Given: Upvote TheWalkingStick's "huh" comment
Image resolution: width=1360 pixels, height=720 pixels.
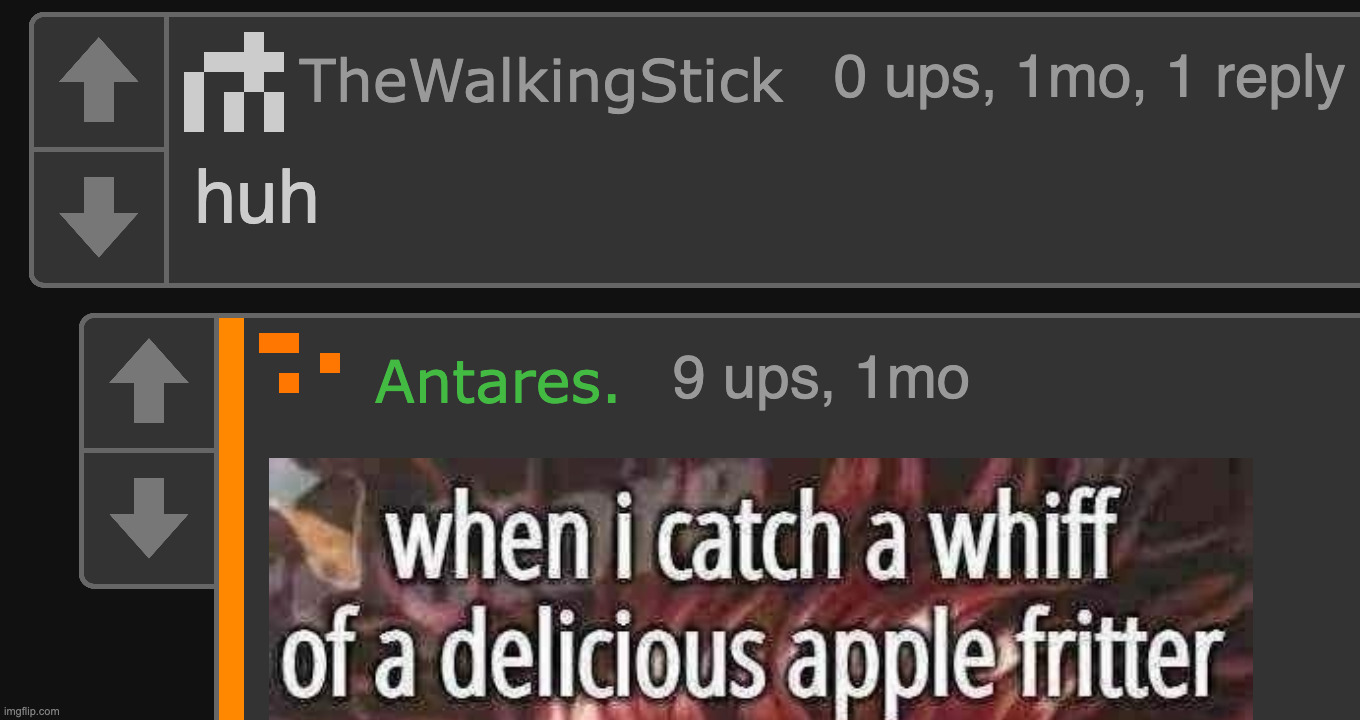Looking at the screenshot, I should 98,82.
